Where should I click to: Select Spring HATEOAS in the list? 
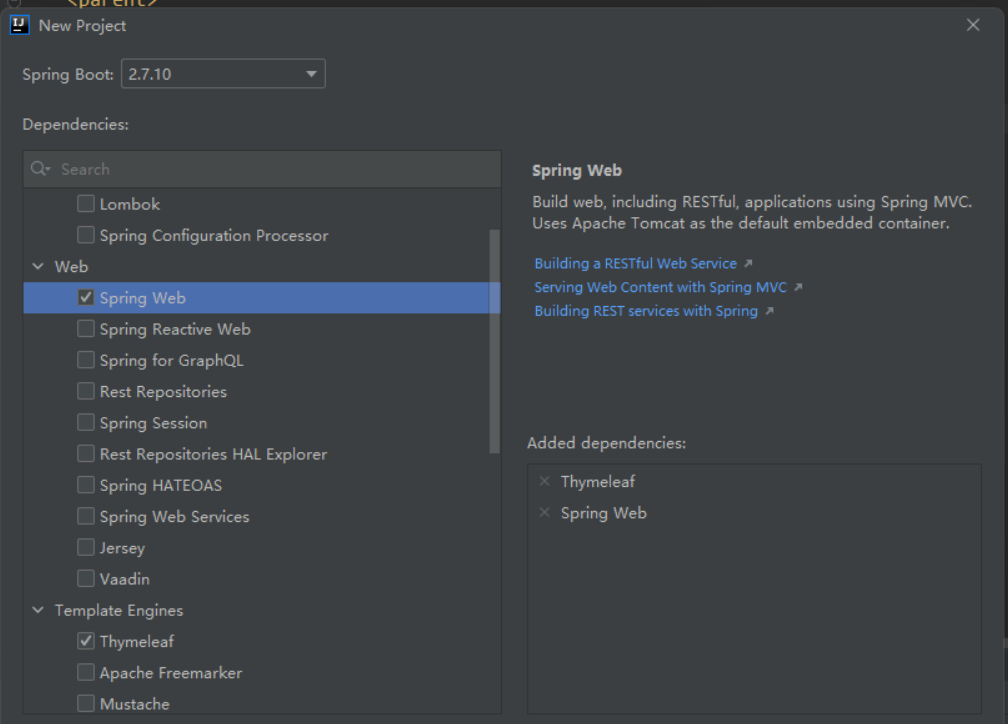pos(160,485)
